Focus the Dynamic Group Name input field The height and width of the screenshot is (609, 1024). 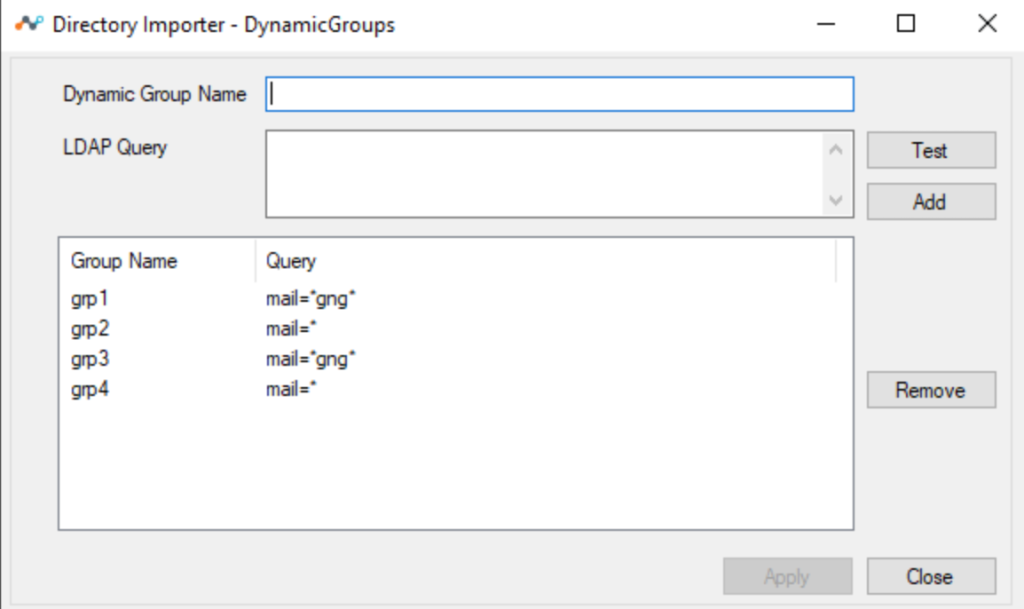tap(560, 94)
